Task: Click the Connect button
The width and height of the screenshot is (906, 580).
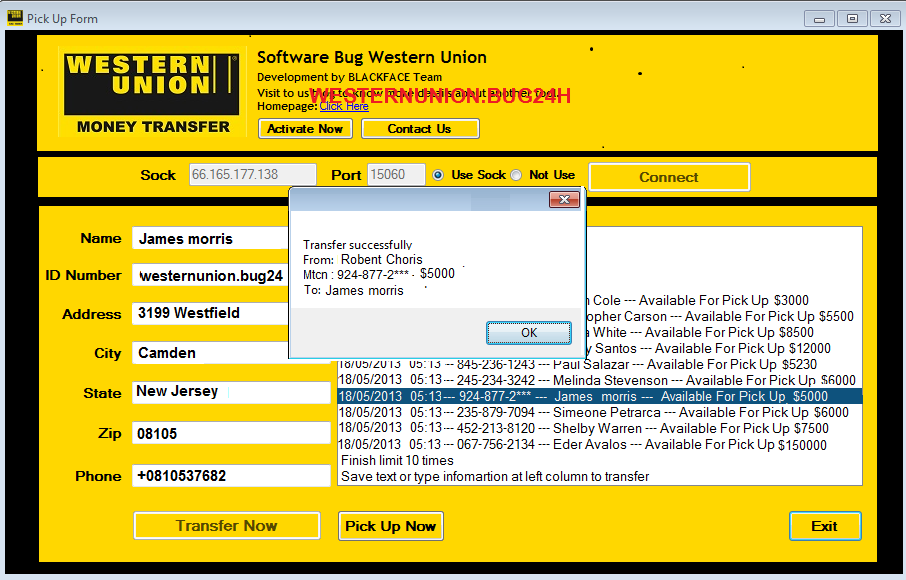Action: [x=669, y=177]
